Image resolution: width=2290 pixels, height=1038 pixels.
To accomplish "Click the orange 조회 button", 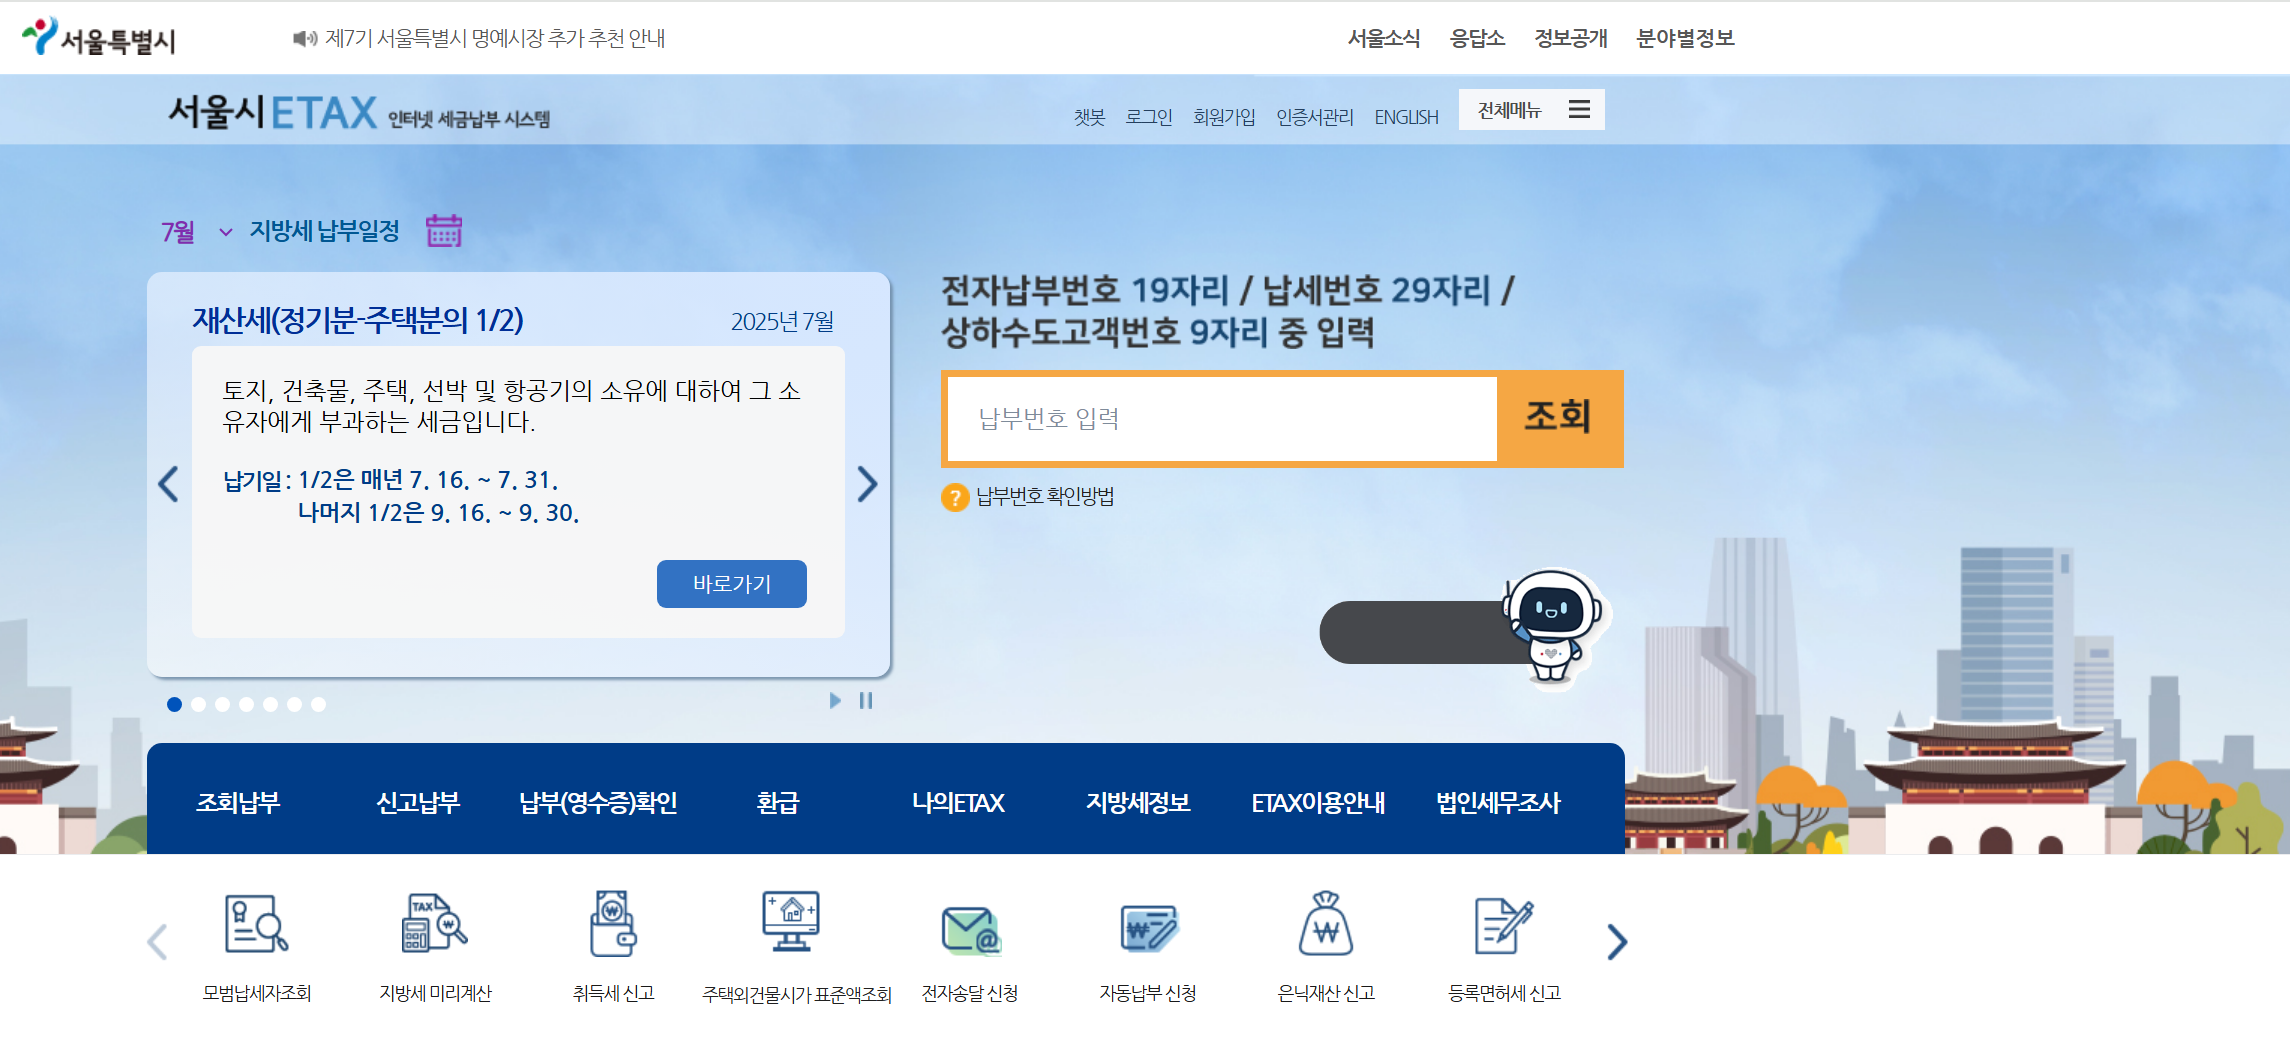I will click(1558, 418).
